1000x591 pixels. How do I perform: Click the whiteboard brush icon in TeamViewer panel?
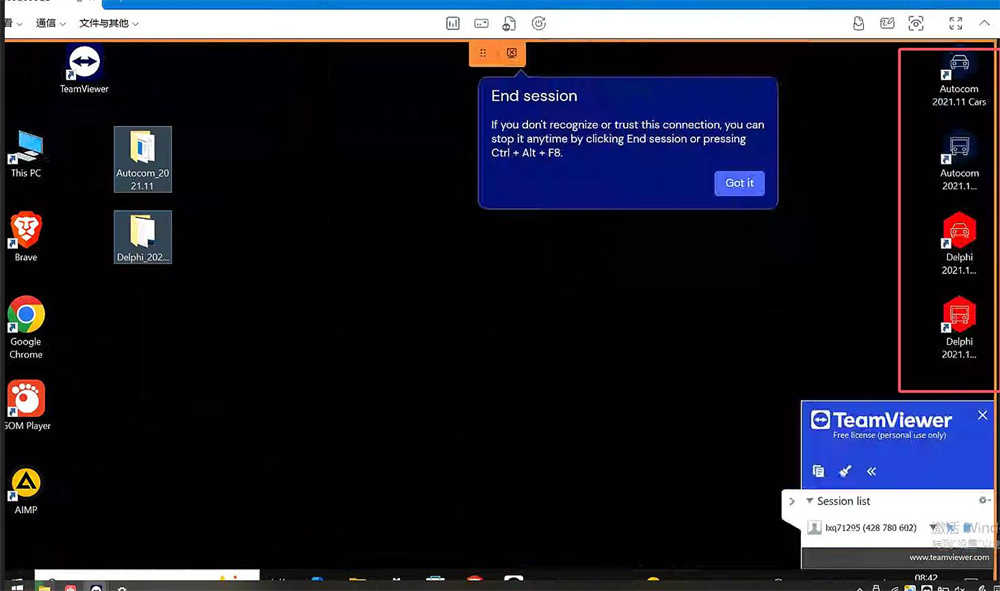tap(845, 471)
